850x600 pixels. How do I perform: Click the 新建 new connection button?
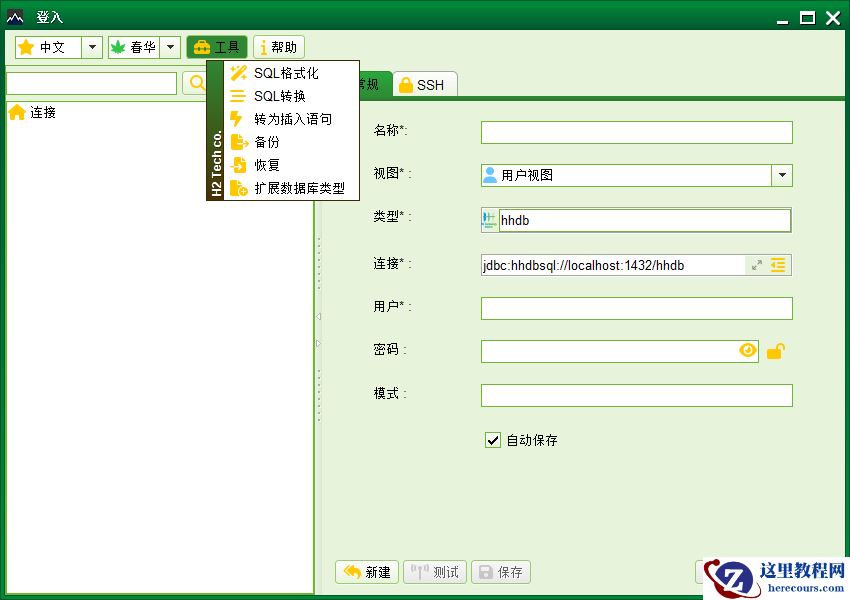tap(366, 571)
